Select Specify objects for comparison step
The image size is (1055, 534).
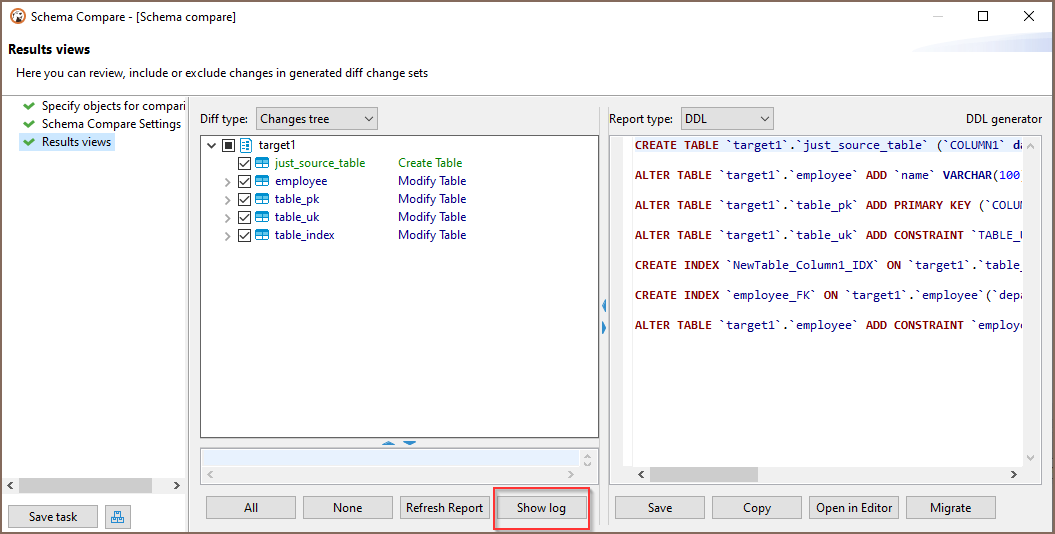tap(113, 106)
